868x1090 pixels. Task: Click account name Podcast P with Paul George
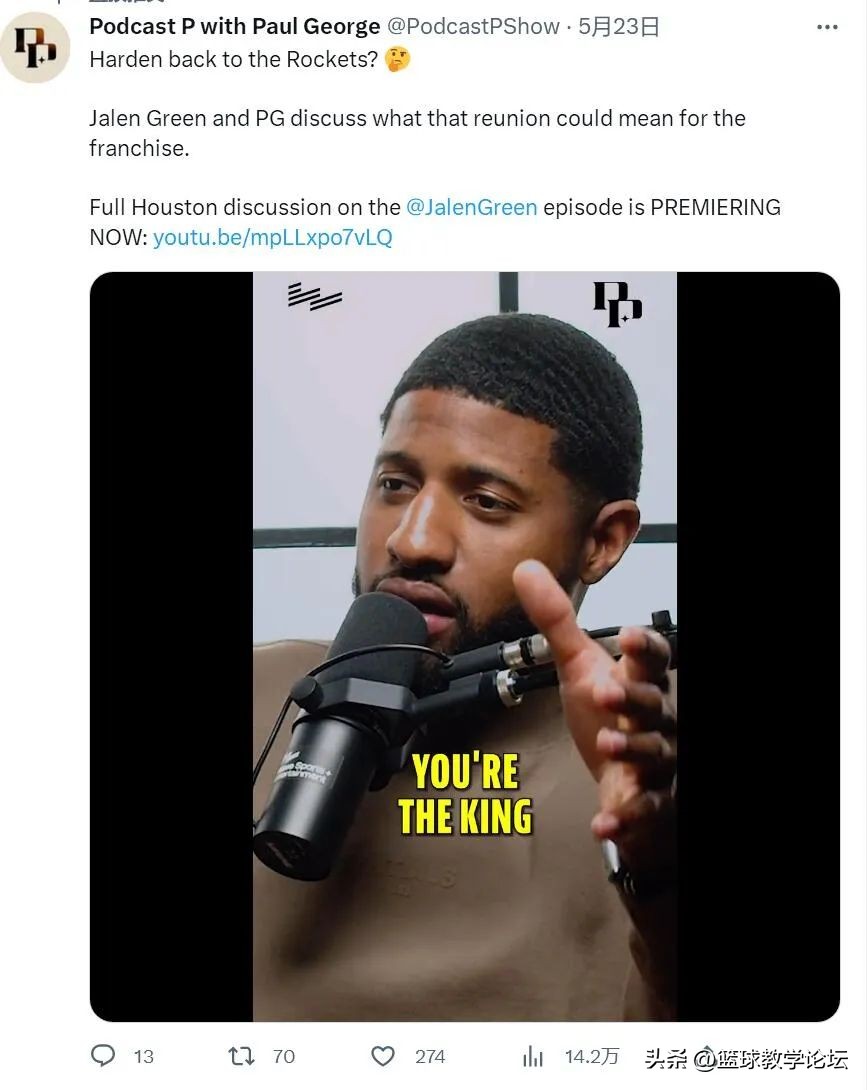pos(234,27)
